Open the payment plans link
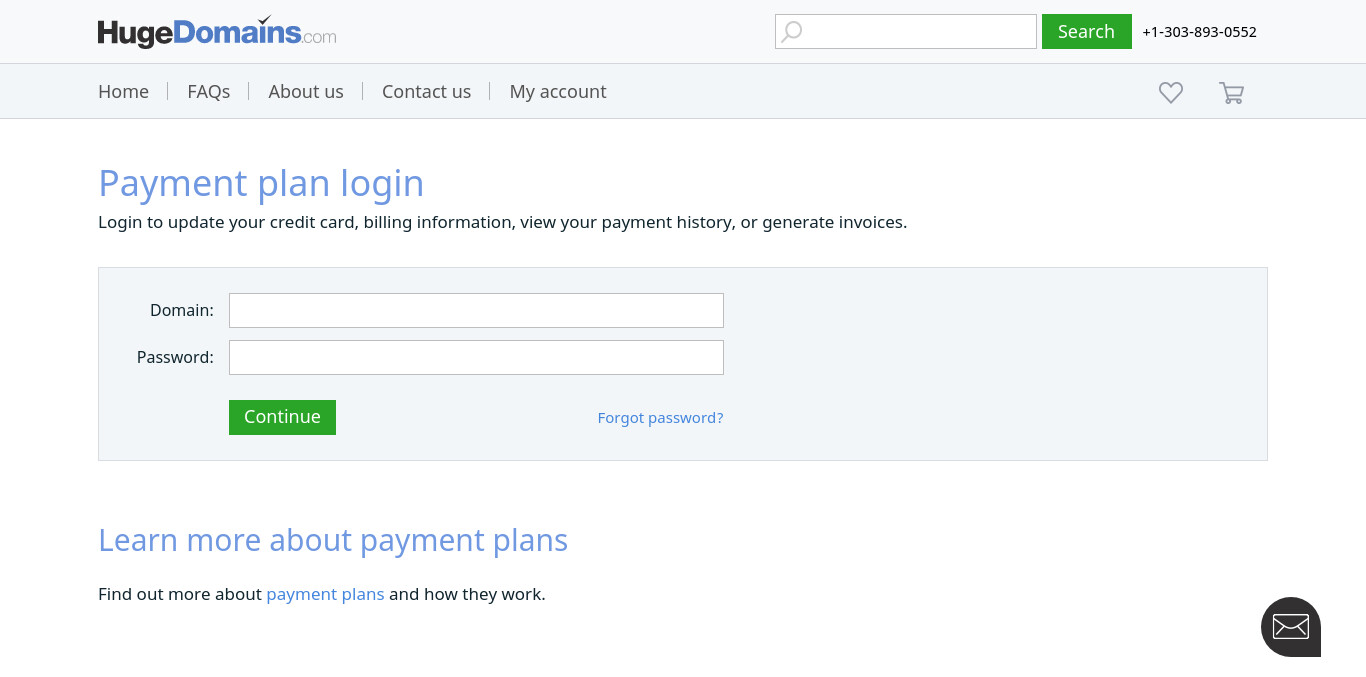 pyautogui.click(x=325, y=594)
